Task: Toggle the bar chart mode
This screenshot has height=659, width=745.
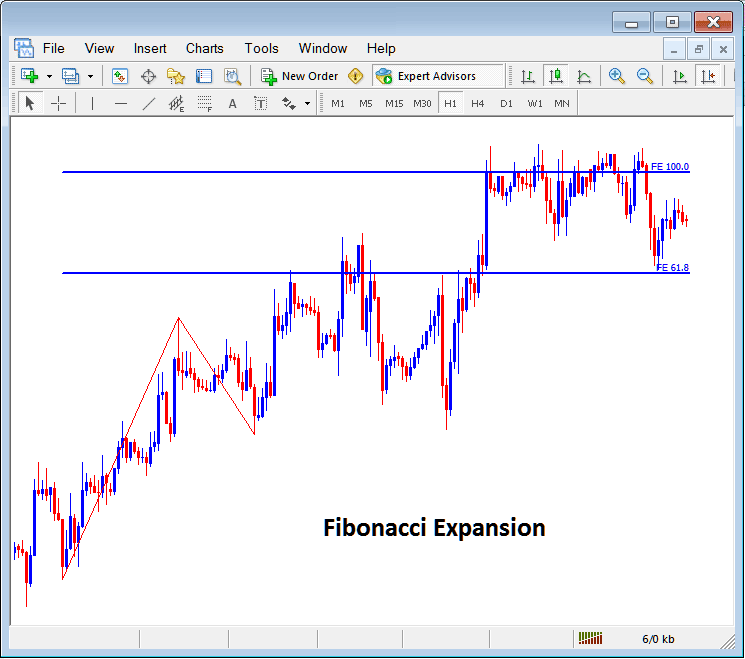Action: [527, 76]
